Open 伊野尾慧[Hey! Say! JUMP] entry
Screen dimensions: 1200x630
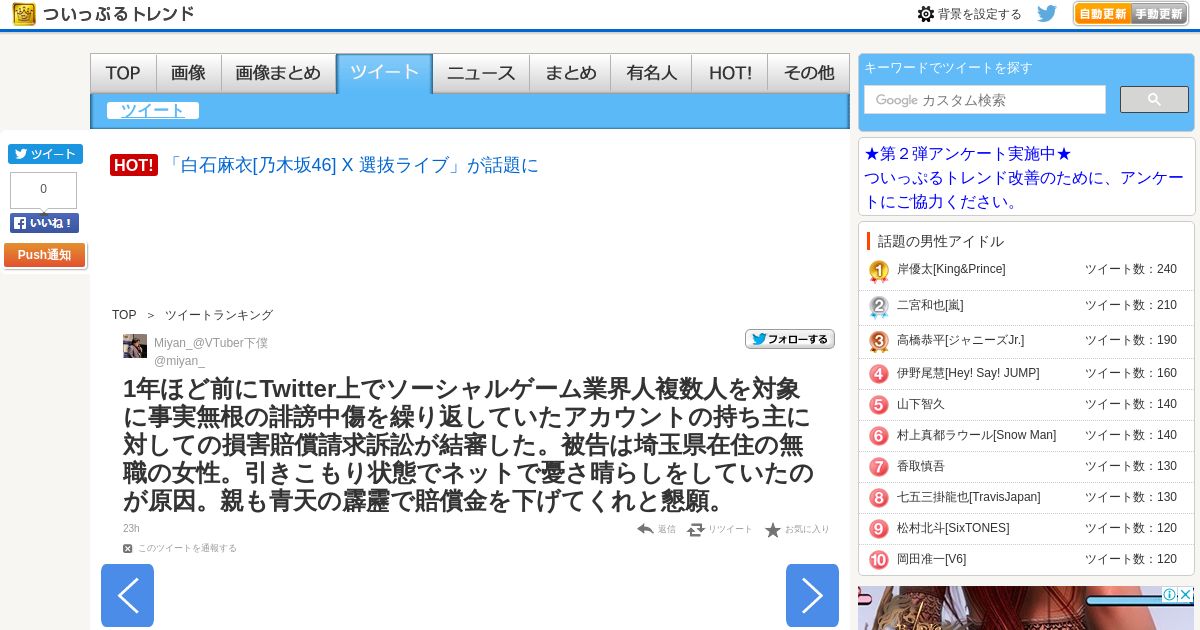point(968,373)
